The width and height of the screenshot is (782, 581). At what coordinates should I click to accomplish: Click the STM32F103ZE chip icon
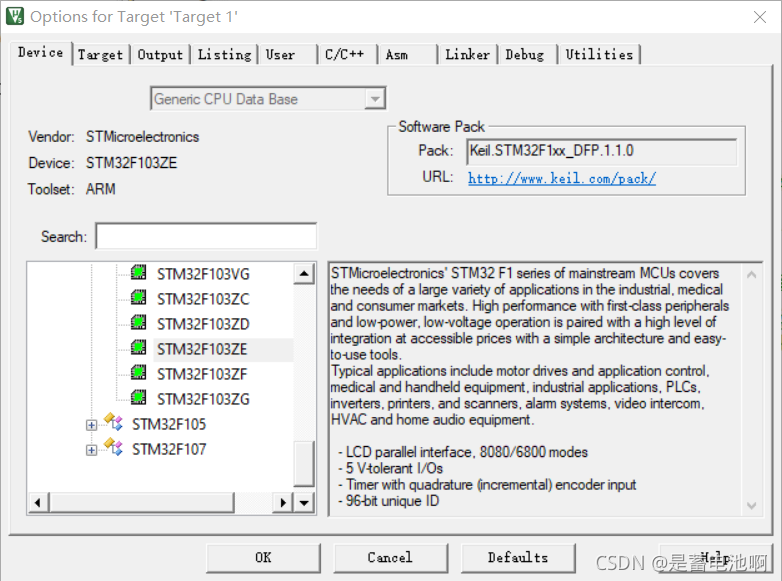pos(139,348)
